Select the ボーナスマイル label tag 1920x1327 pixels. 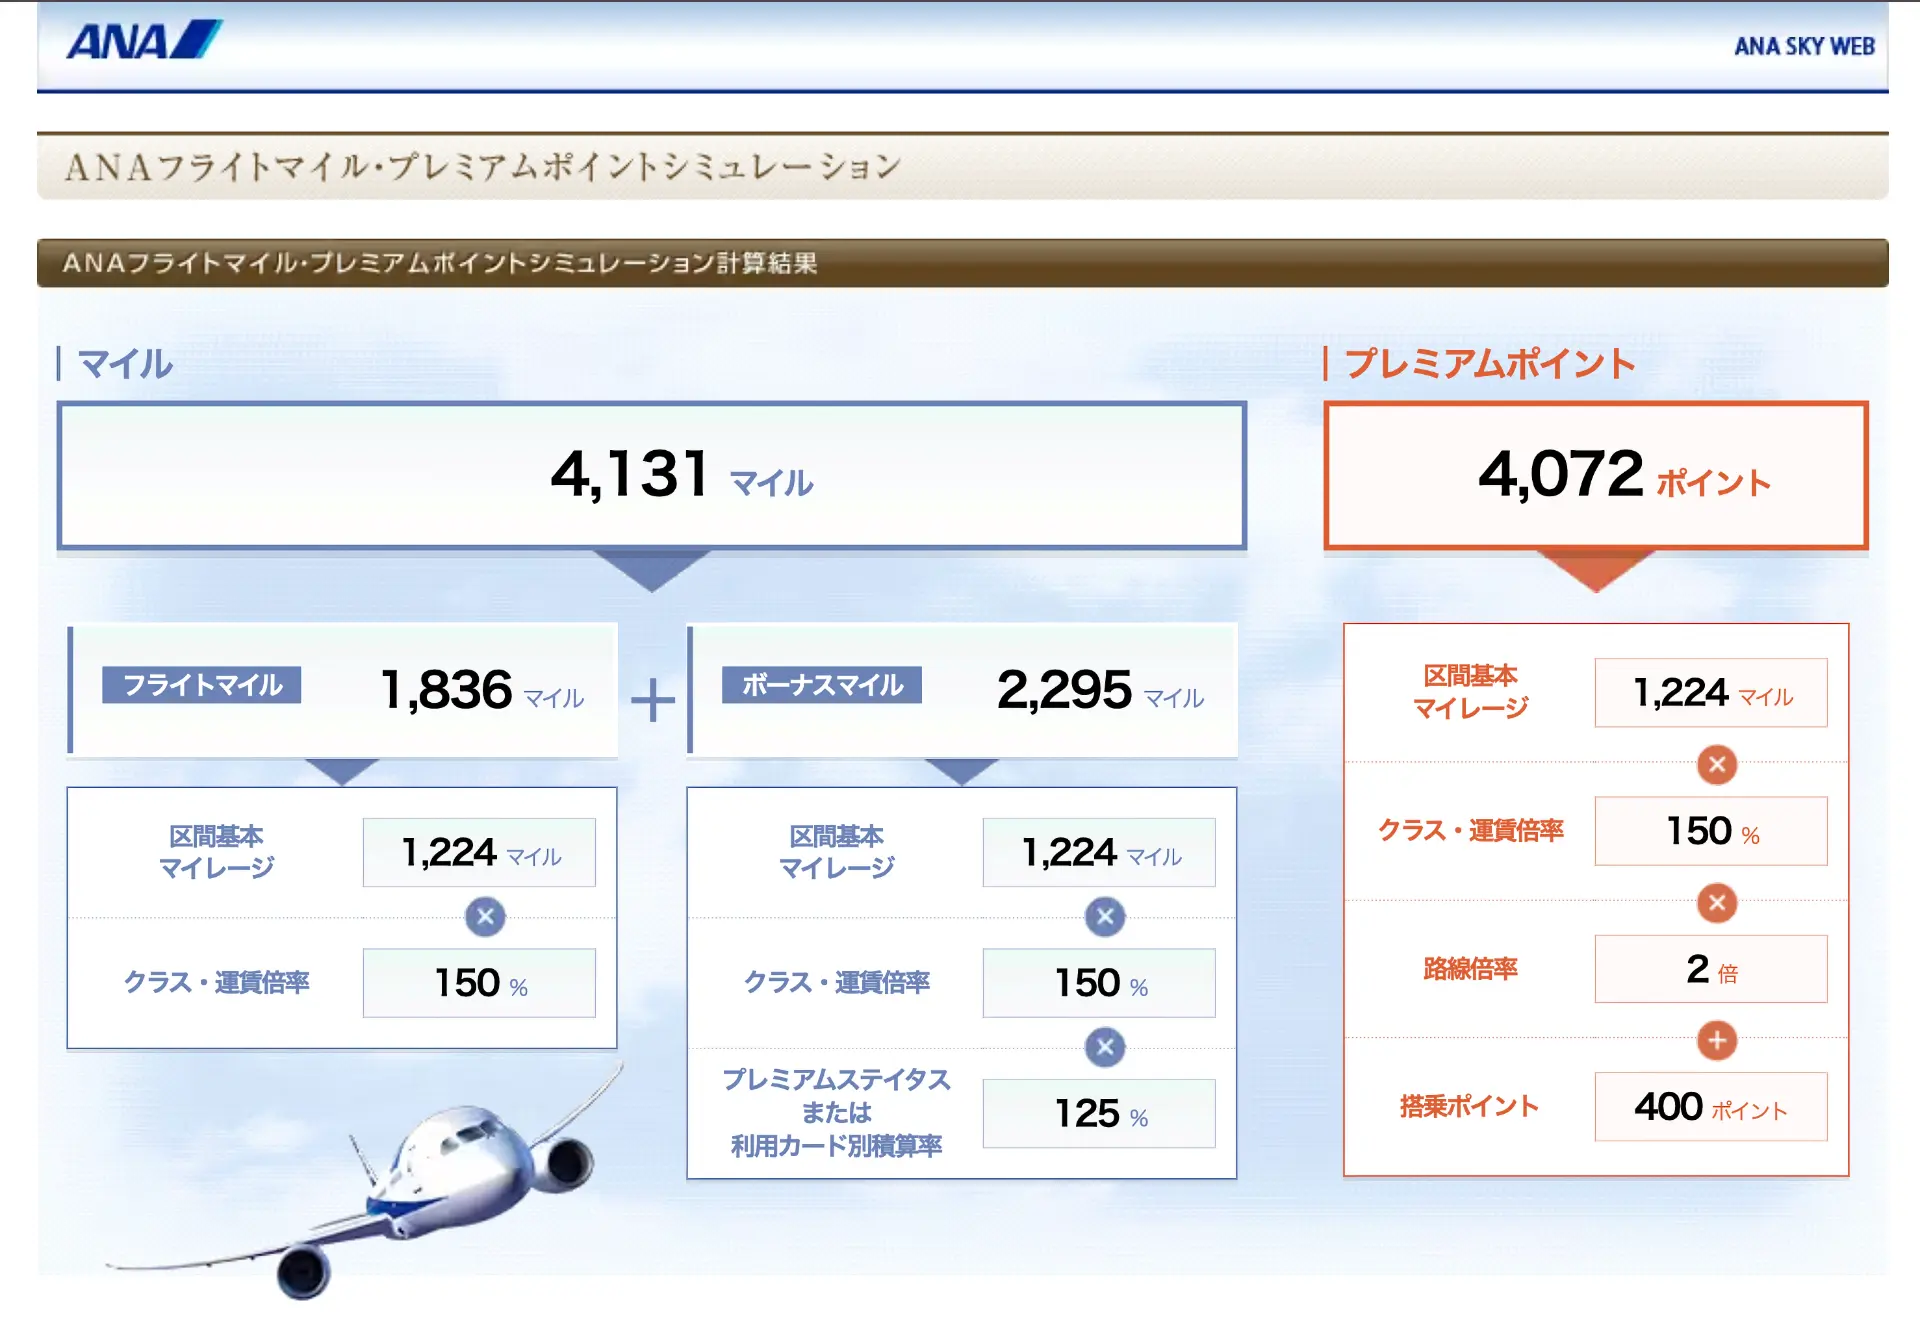[x=822, y=685]
